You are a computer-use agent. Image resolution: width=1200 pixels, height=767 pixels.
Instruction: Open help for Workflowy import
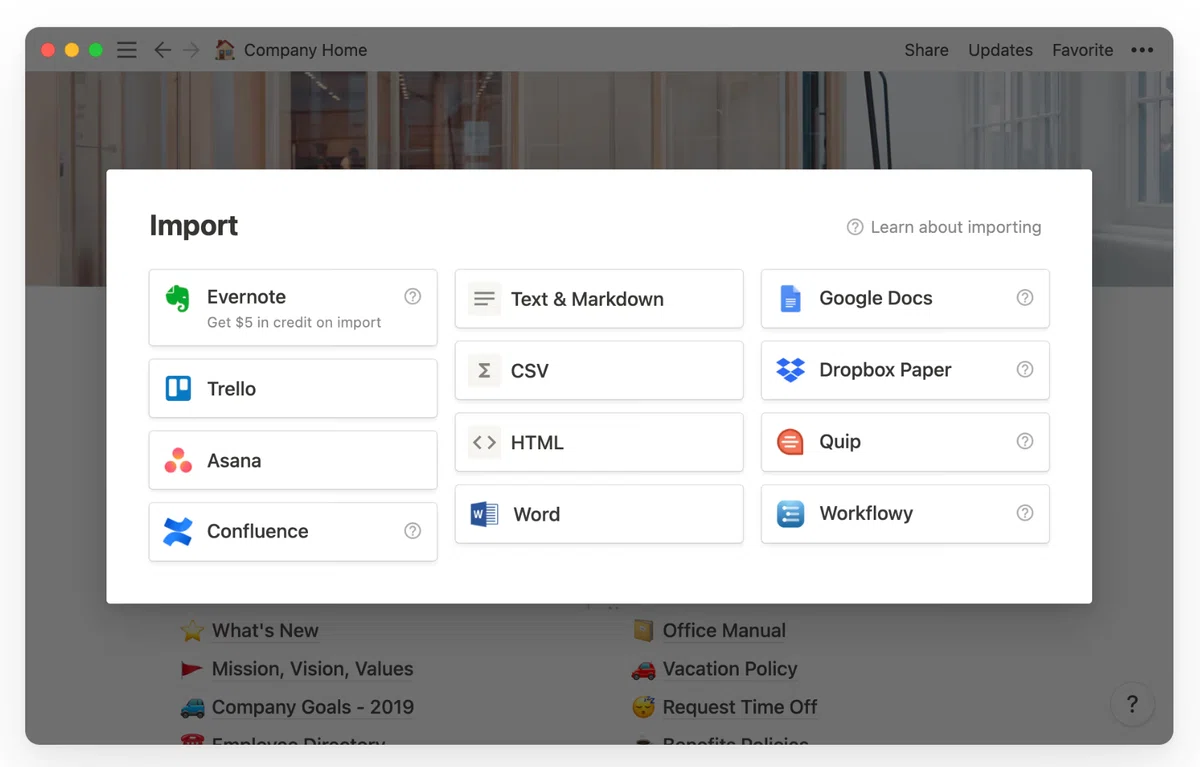(1024, 513)
